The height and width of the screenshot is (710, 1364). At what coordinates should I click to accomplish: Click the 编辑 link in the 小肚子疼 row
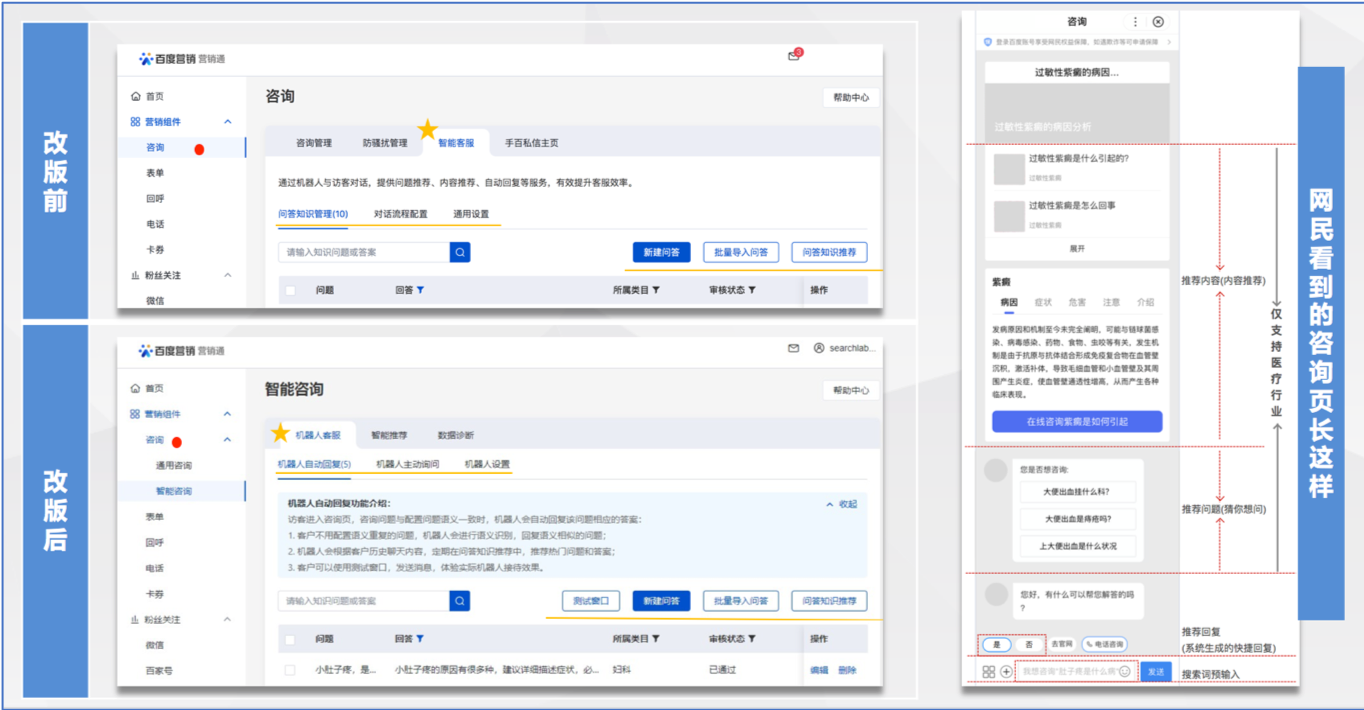[818, 670]
